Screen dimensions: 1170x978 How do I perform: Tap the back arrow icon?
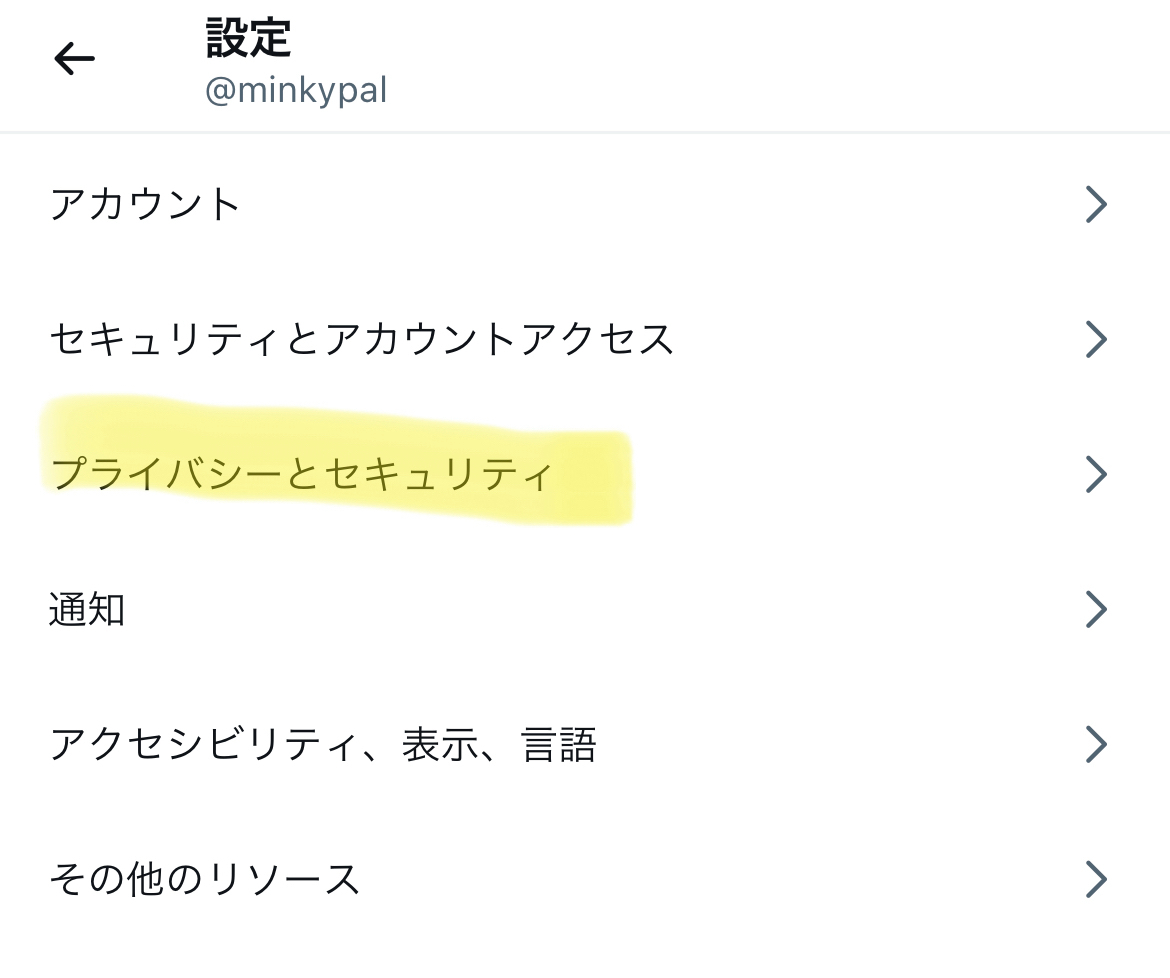pos(74,60)
